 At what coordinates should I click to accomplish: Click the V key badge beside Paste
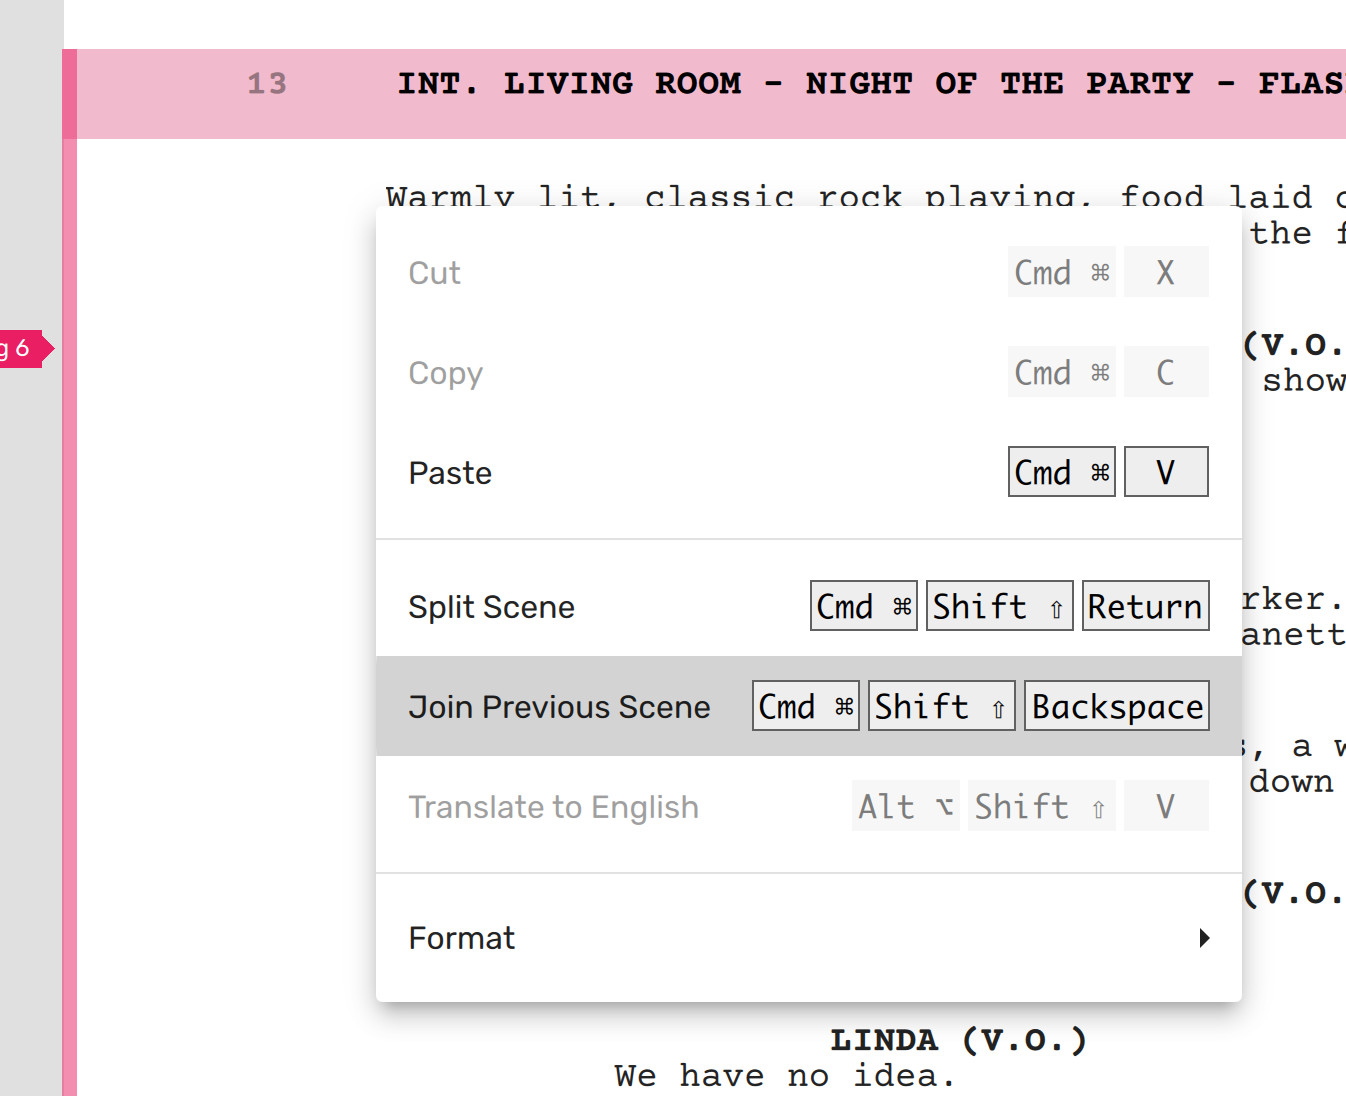1166,472
